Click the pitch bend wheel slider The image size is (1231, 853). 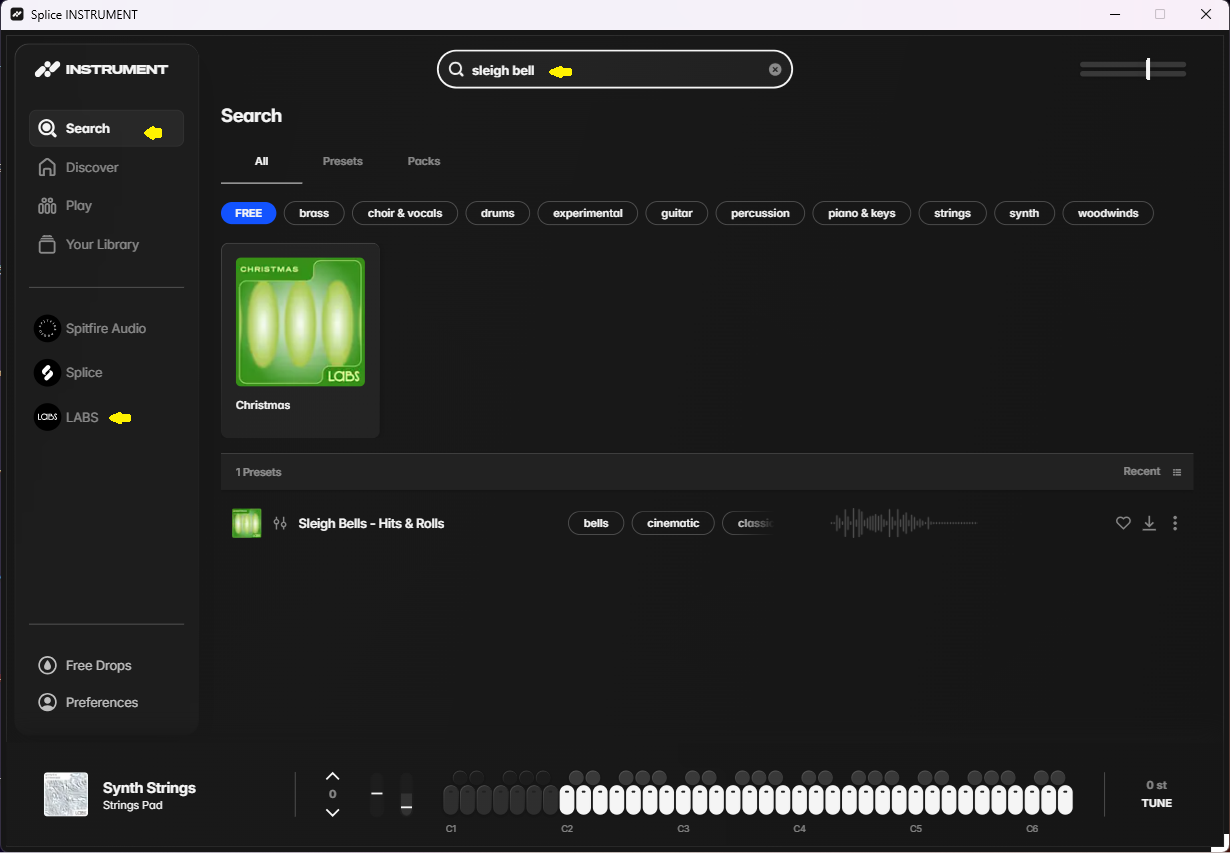point(377,794)
